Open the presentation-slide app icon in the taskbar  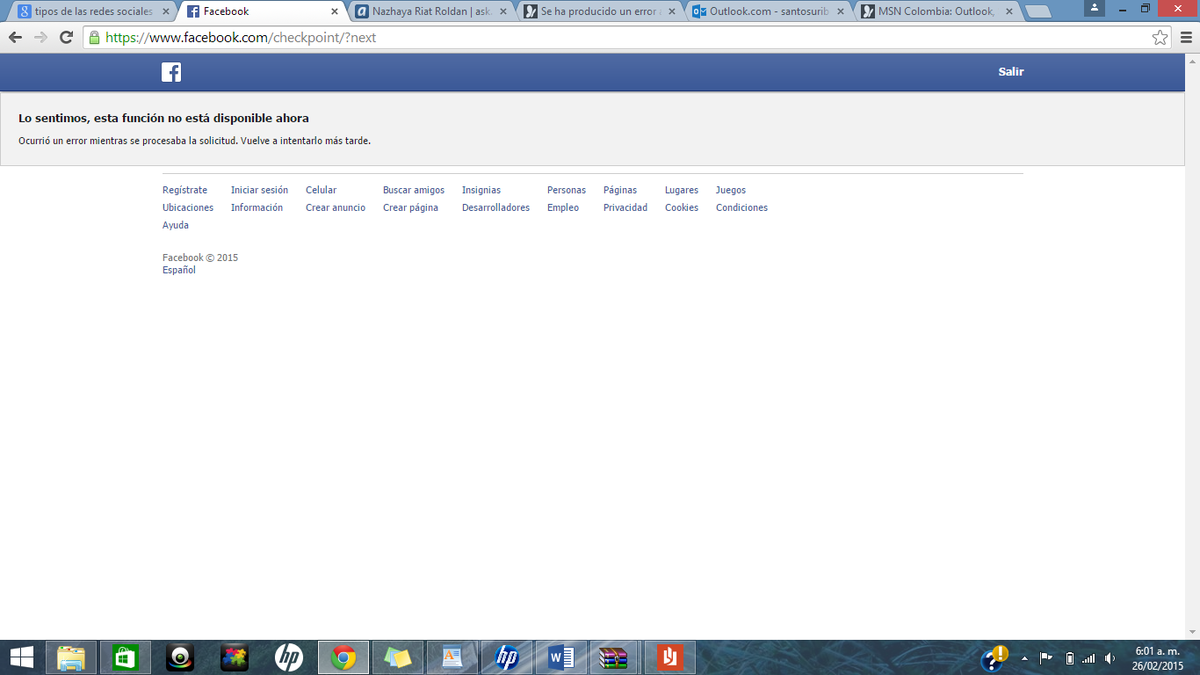[x=453, y=657]
